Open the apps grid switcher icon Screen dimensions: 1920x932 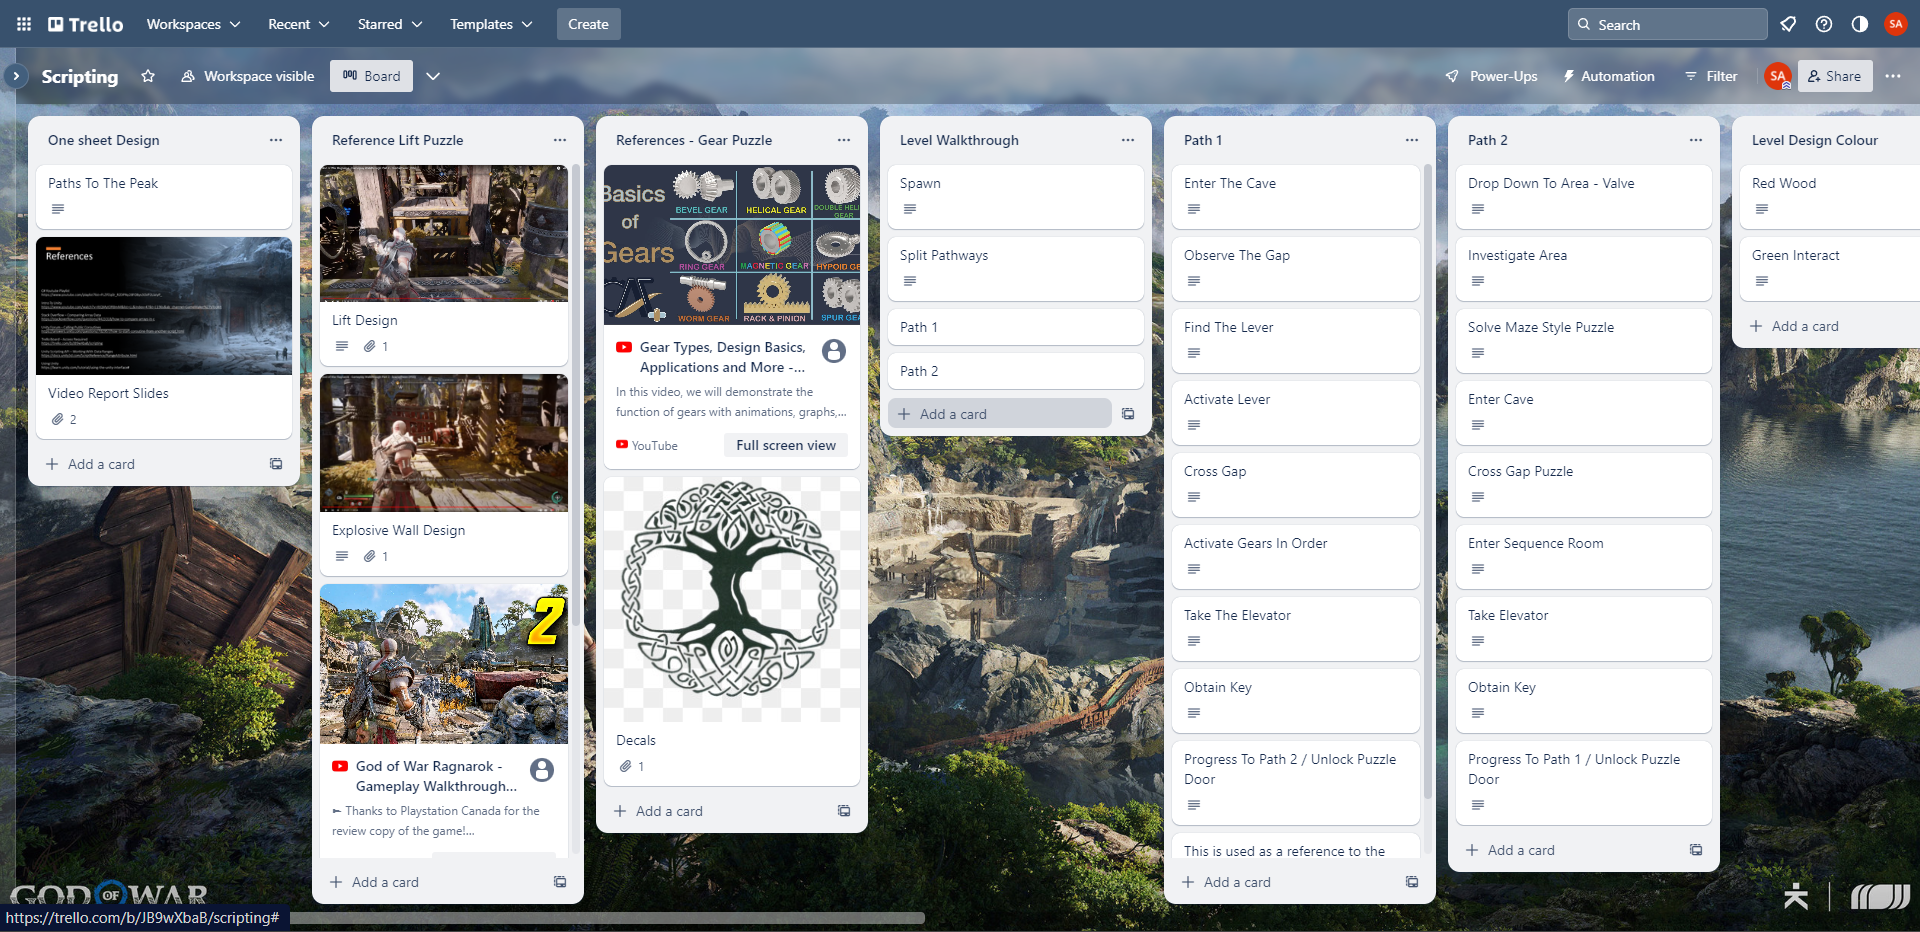pos(24,24)
